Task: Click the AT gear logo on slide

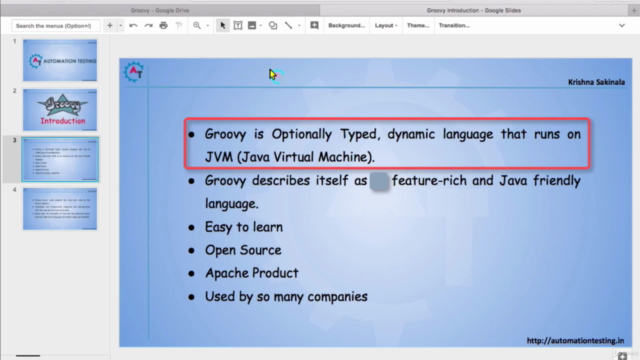Action: click(134, 72)
